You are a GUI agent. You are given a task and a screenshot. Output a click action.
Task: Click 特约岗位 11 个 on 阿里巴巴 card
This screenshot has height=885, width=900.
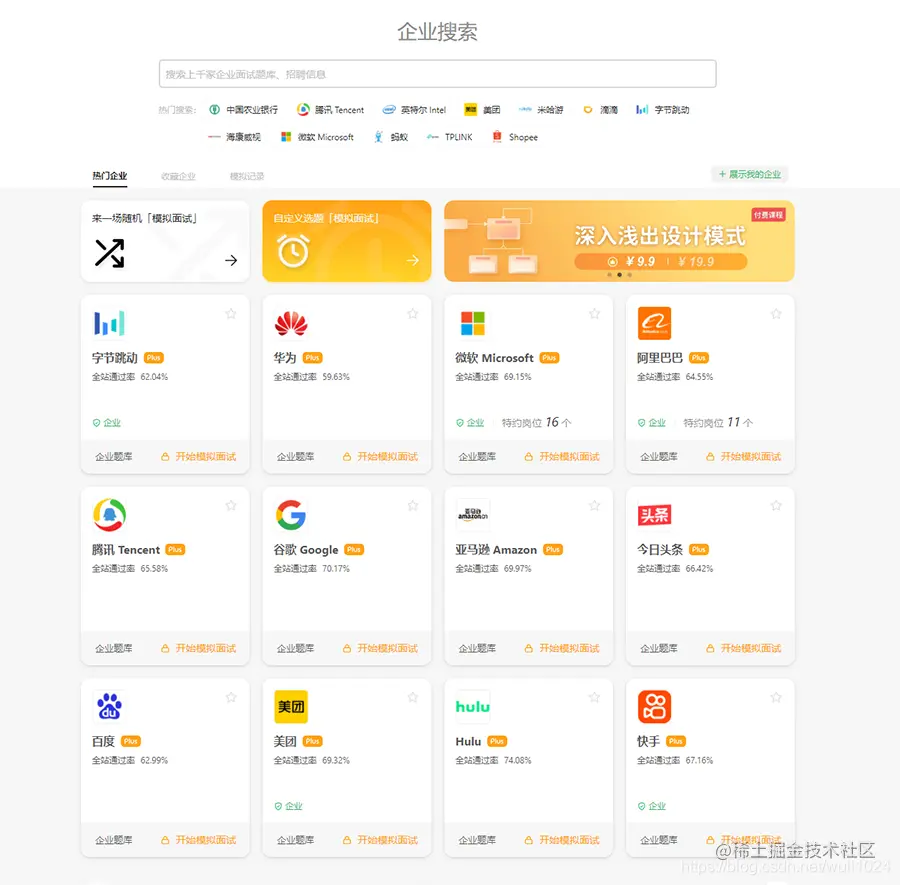coord(718,423)
